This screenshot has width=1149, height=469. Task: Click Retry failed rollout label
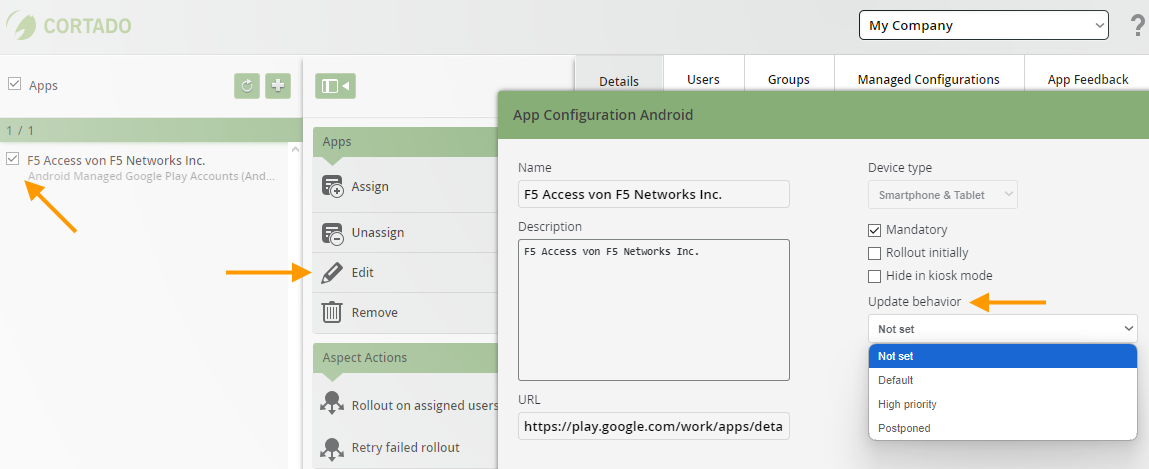(x=406, y=448)
